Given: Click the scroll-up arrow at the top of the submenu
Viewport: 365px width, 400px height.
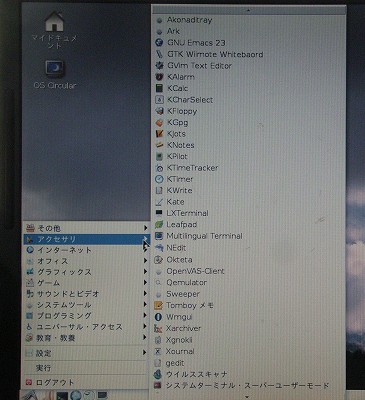Looking at the screenshot, I should point(248,10).
